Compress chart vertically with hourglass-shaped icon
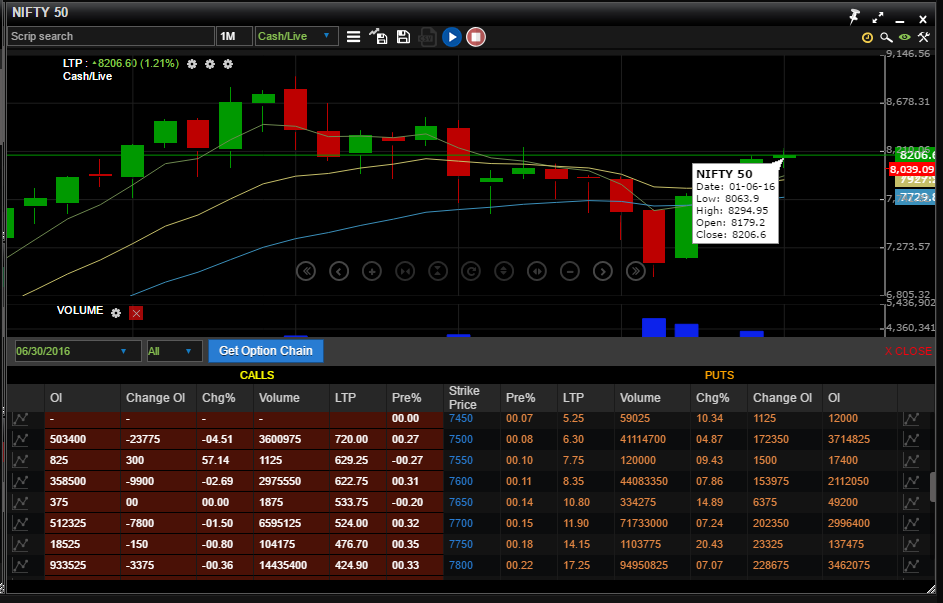Image resolution: width=943 pixels, height=603 pixels. (438, 271)
